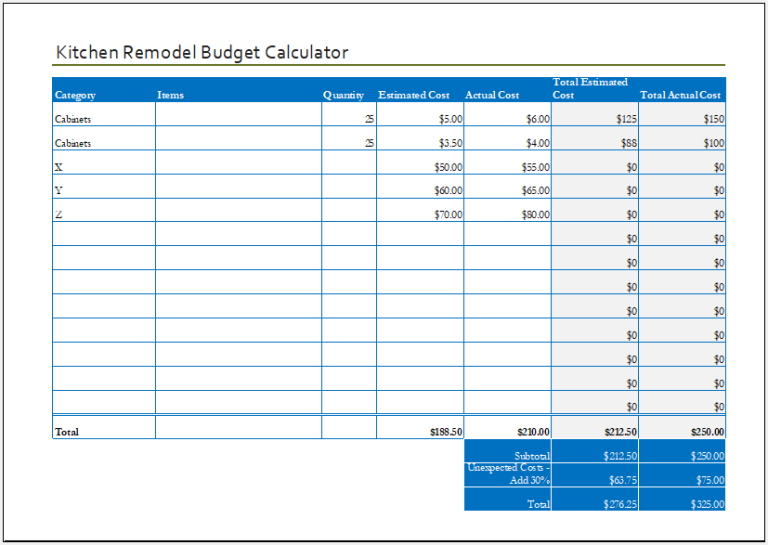Select the $65.00 actual cost cell
The image size is (768, 545).
click(x=508, y=190)
